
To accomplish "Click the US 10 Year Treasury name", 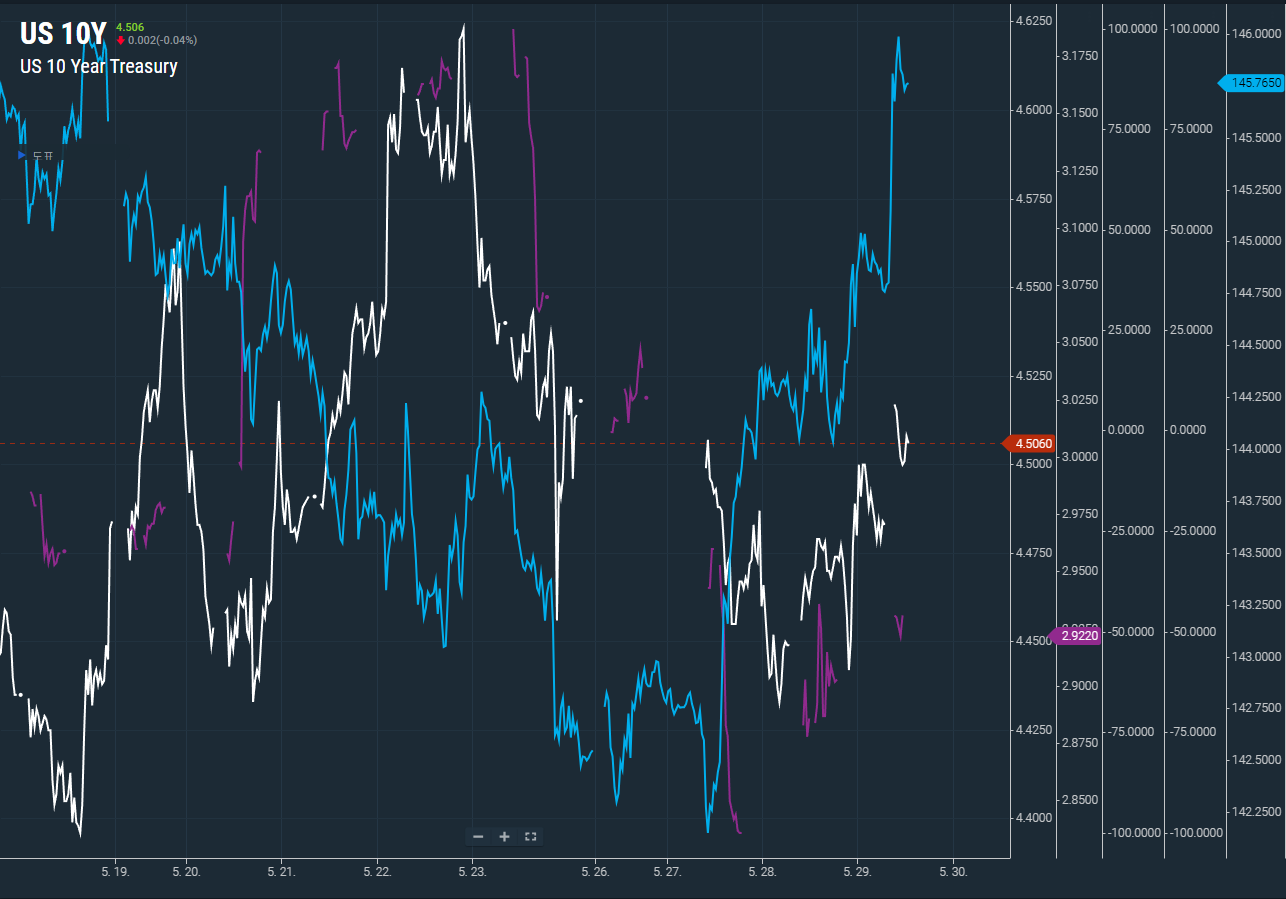I will tap(98, 67).
